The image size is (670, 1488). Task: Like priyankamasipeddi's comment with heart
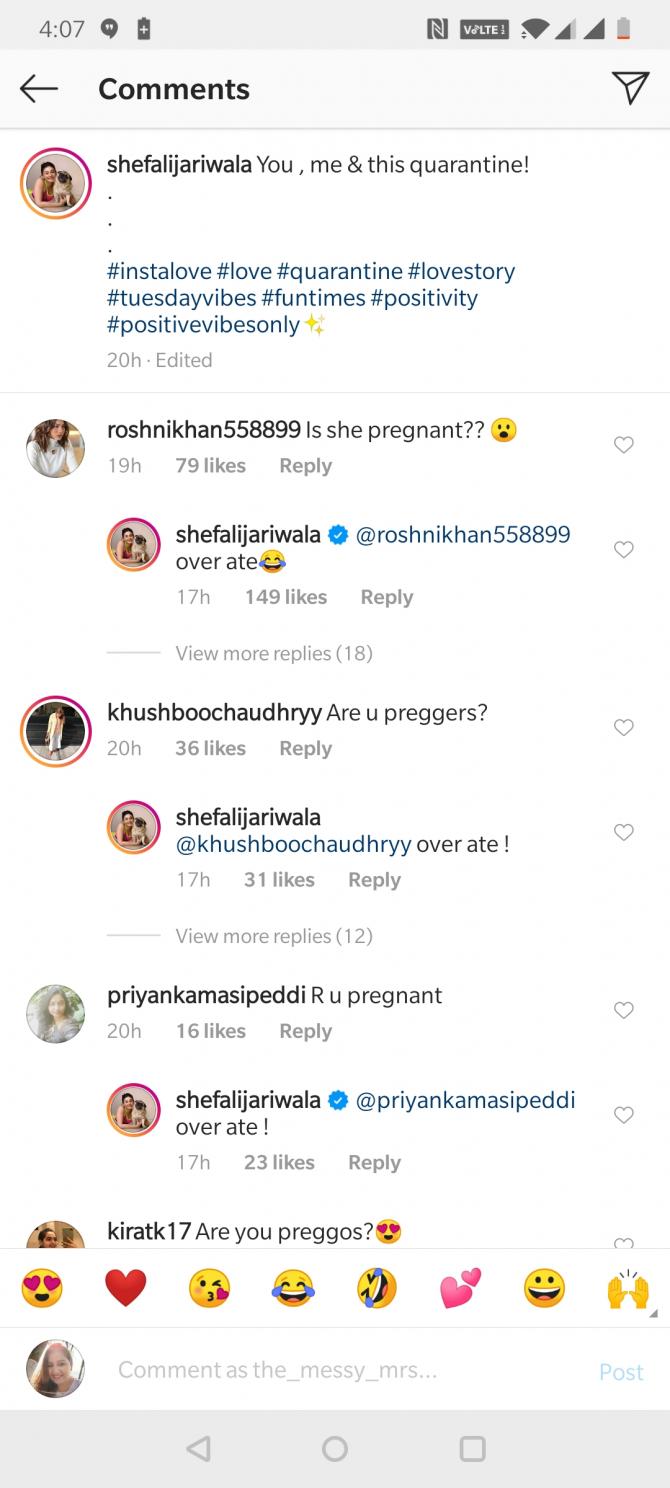(x=624, y=1011)
